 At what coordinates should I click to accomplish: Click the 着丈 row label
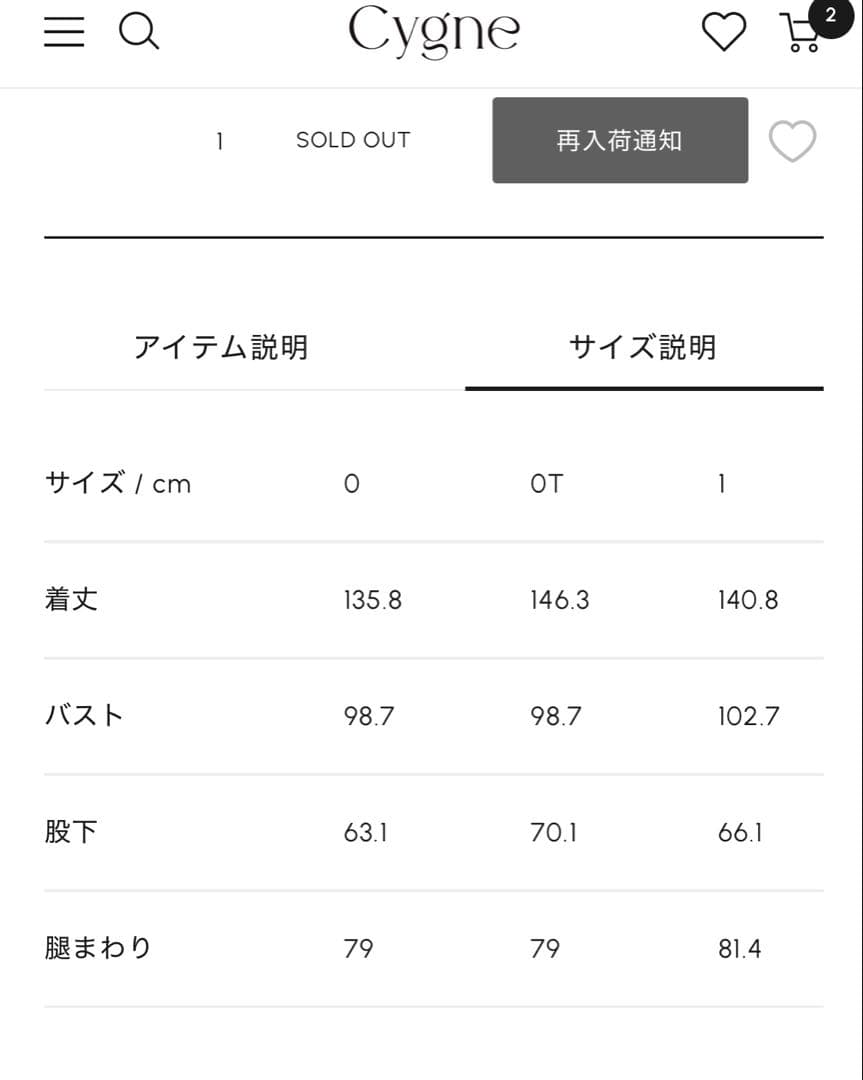(71, 600)
